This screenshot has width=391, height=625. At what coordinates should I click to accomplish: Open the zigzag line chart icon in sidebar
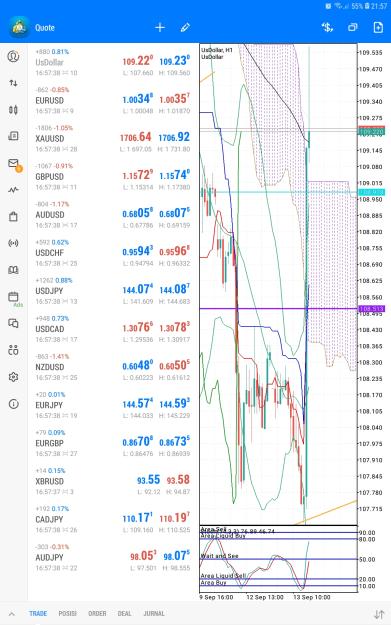click(13, 190)
